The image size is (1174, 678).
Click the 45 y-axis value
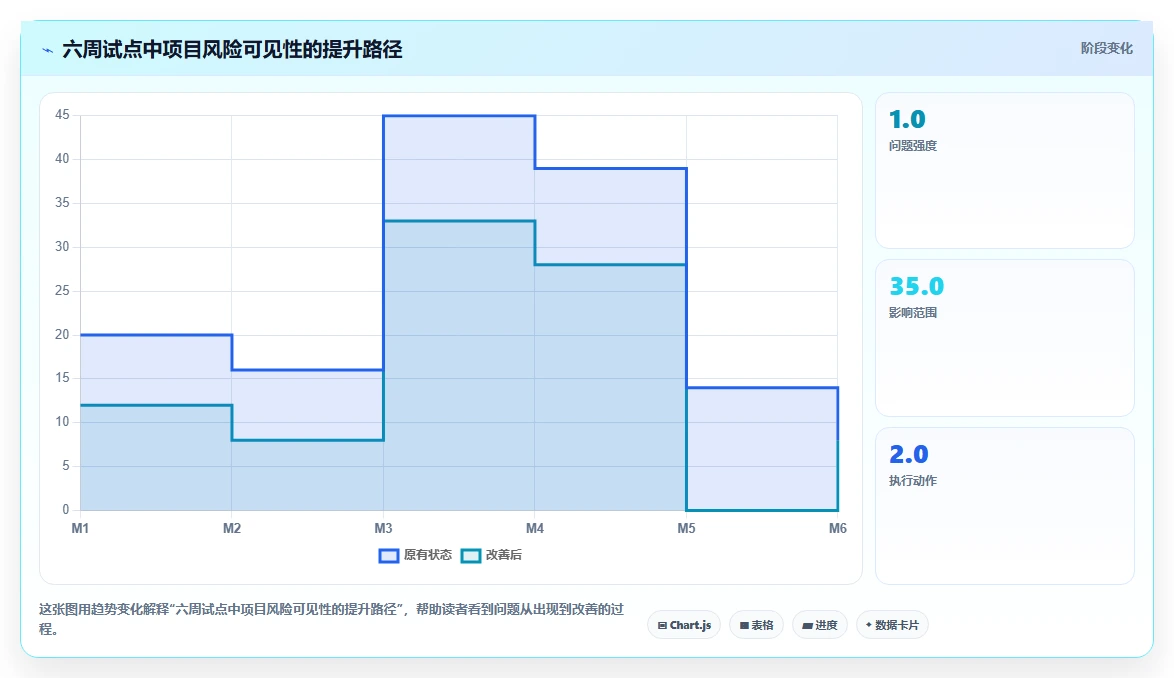pos(62,114)
